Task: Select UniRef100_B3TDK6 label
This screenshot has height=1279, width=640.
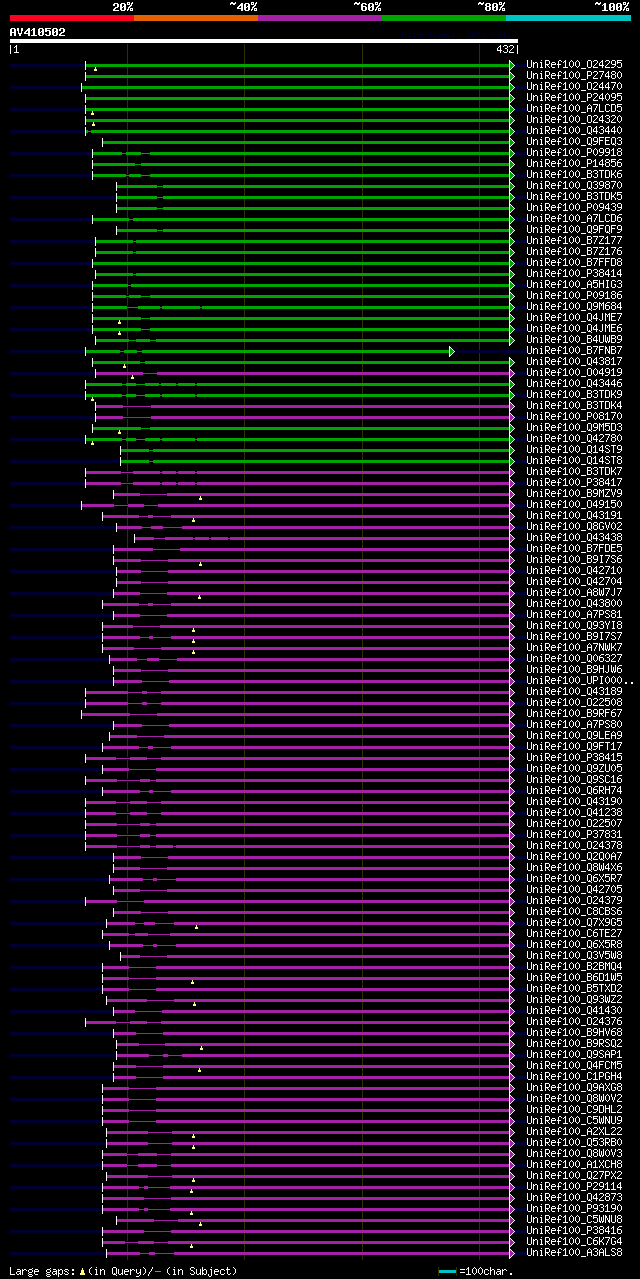Action: tap(573, 174)
